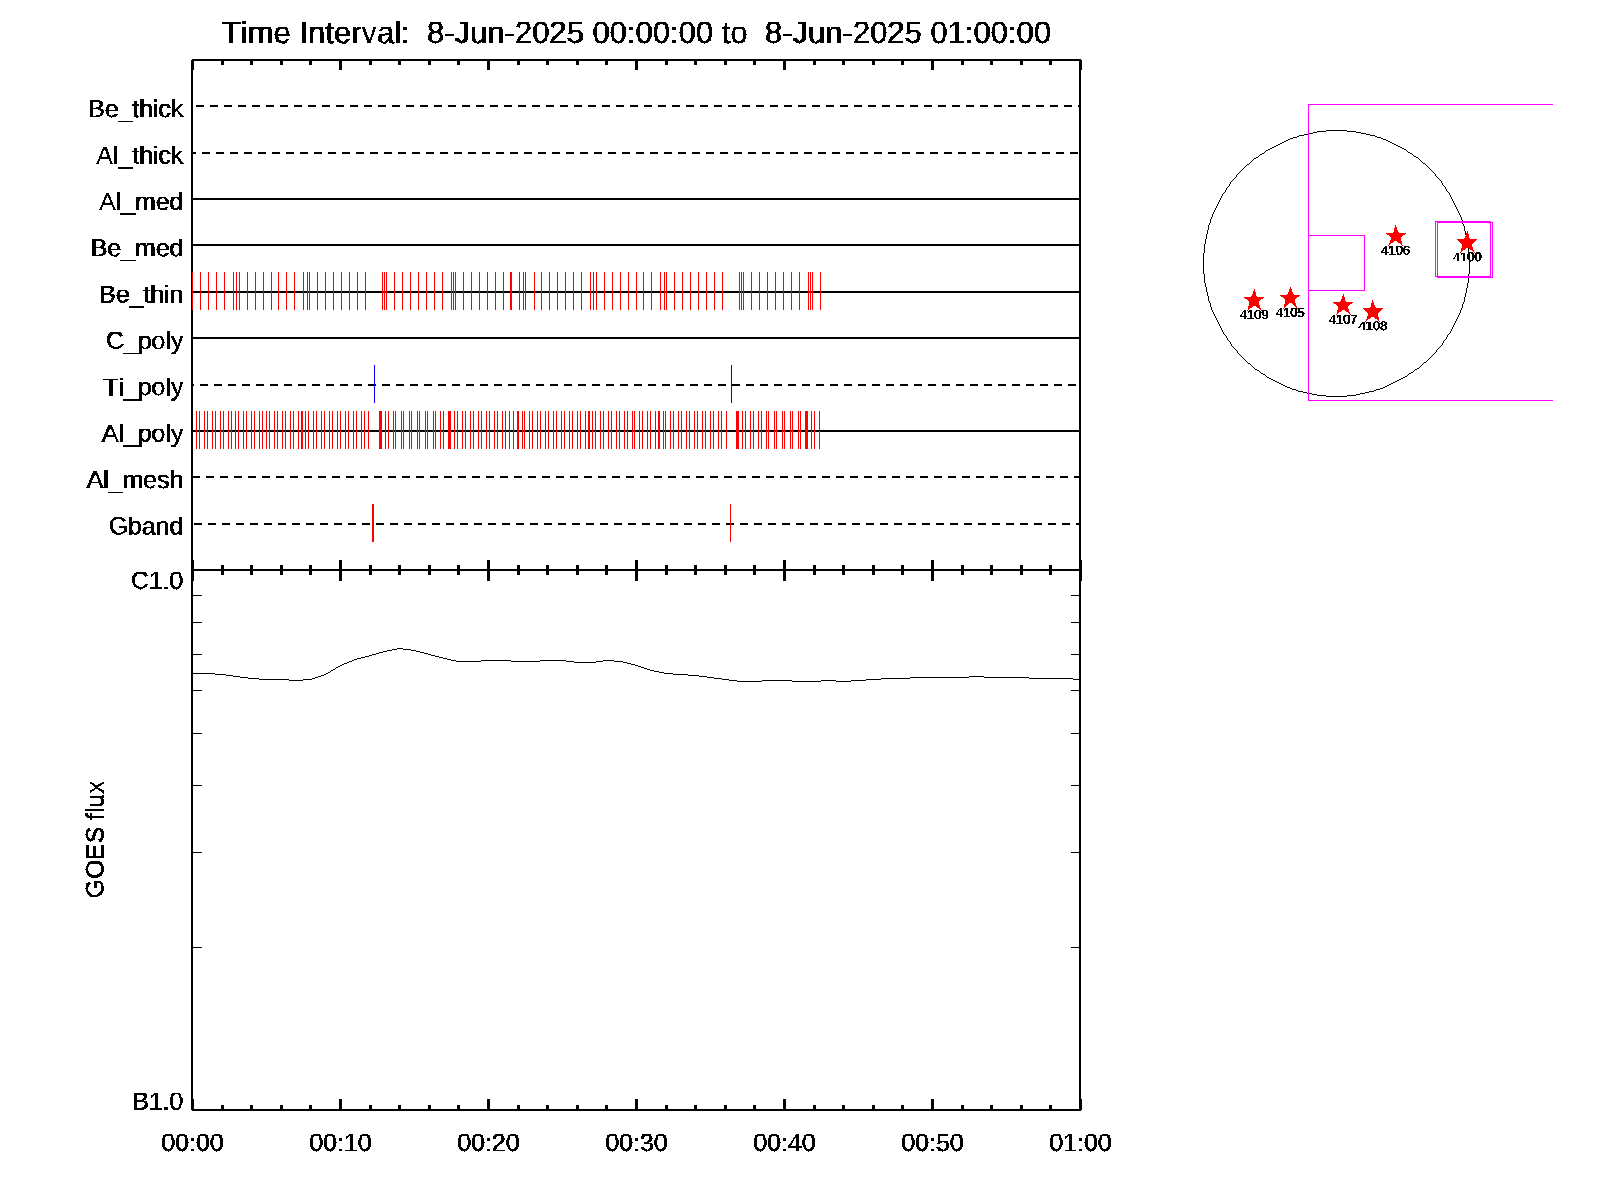Screen dimensions: 1600x1200
Task: Select the second Gband marker after 00:30
Action: (x=730, y=523)
